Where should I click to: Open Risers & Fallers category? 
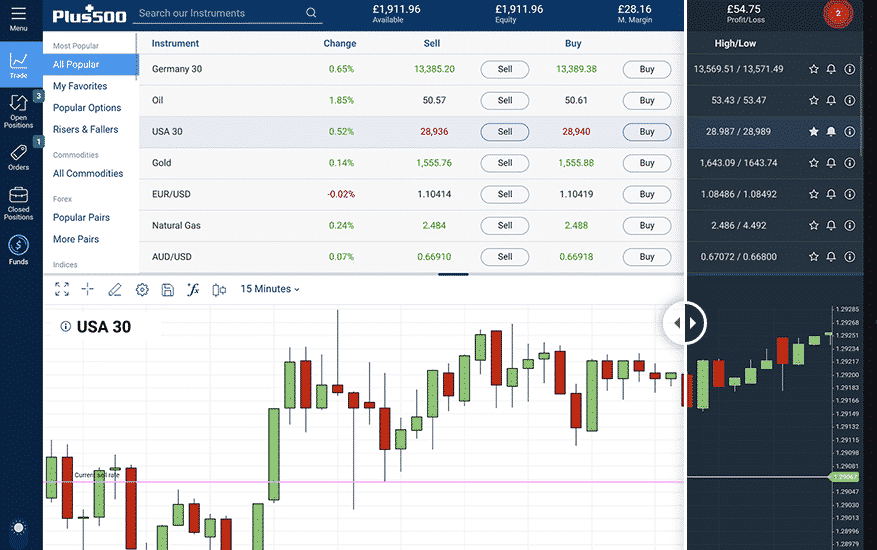[x=86, y=129]
